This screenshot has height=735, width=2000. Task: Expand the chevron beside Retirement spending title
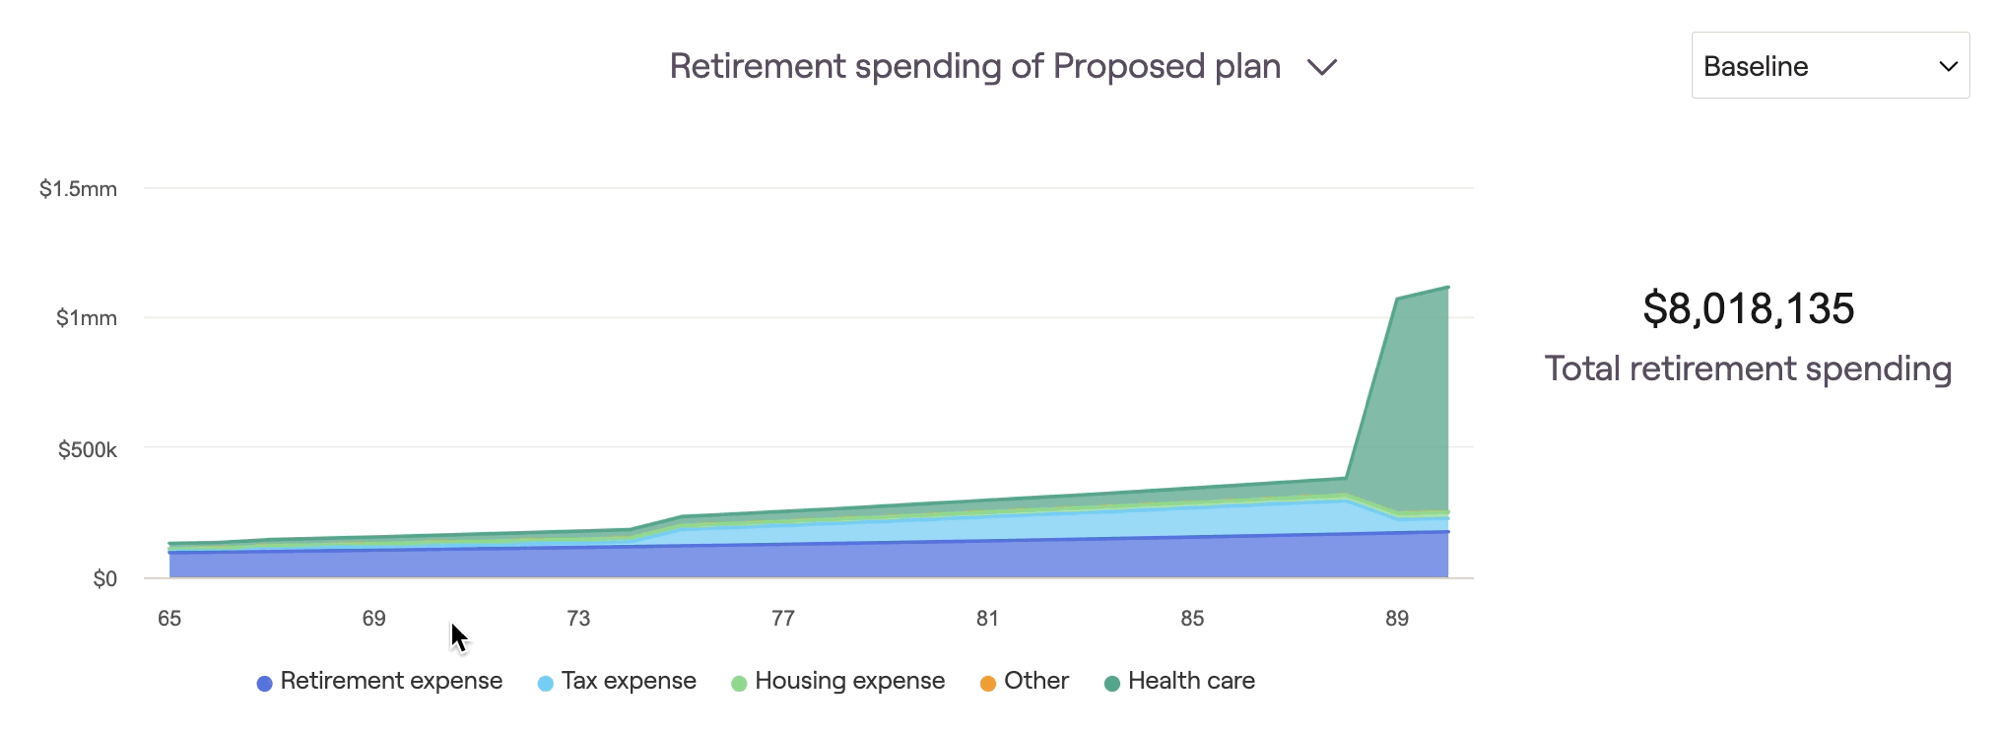click(1322, 67)
